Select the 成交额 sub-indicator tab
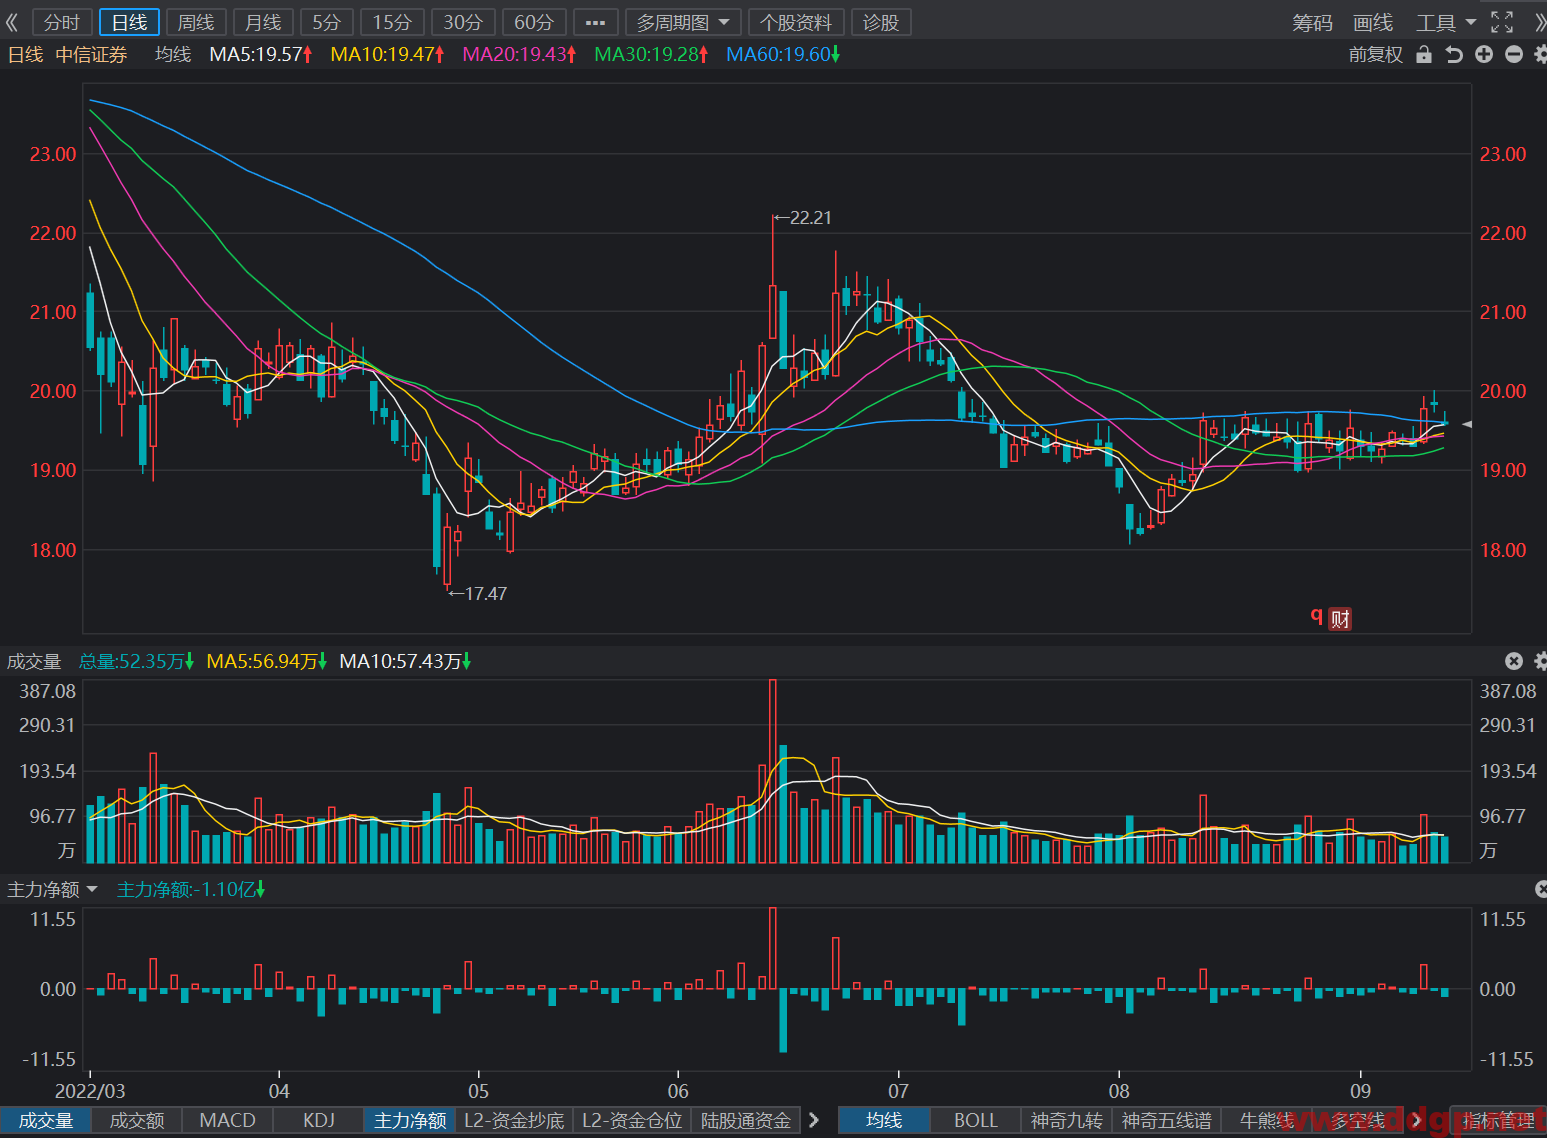1547x1138 pixels. [x=137, y=1120]
